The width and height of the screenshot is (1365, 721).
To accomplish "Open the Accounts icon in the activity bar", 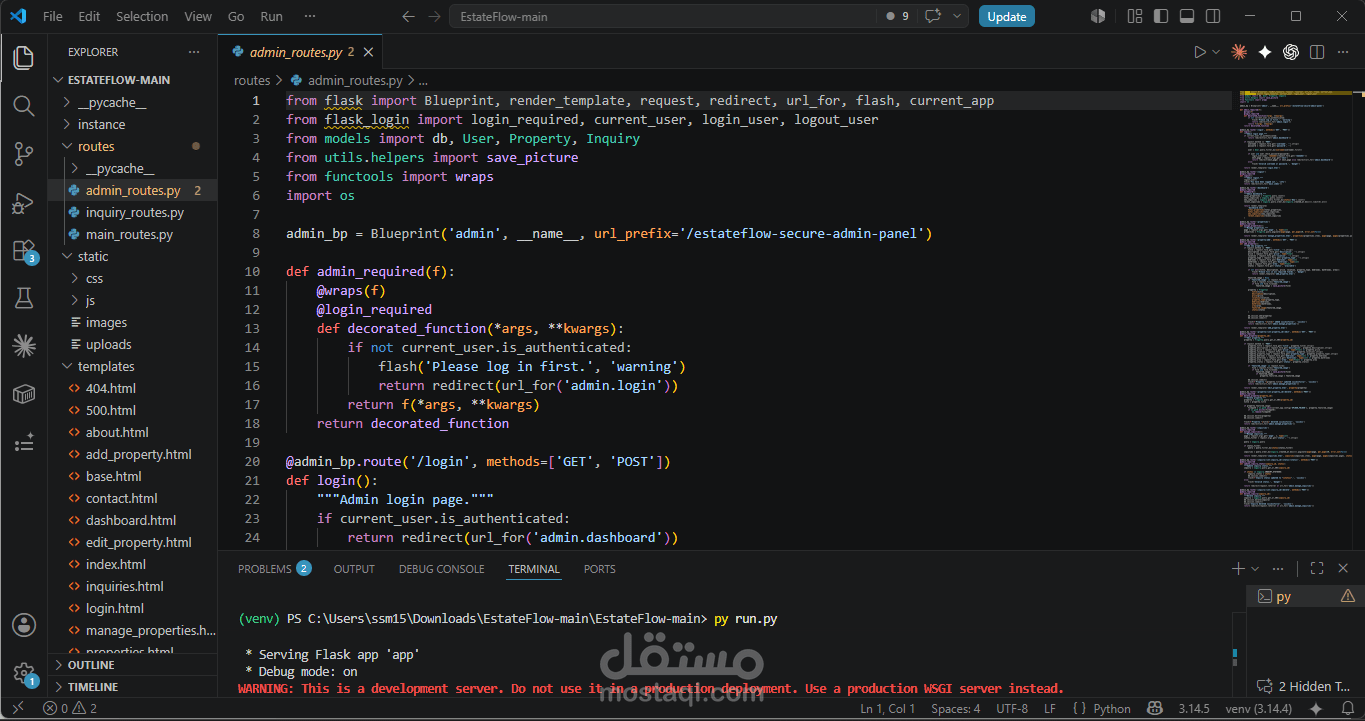I will tap(23, 626).
